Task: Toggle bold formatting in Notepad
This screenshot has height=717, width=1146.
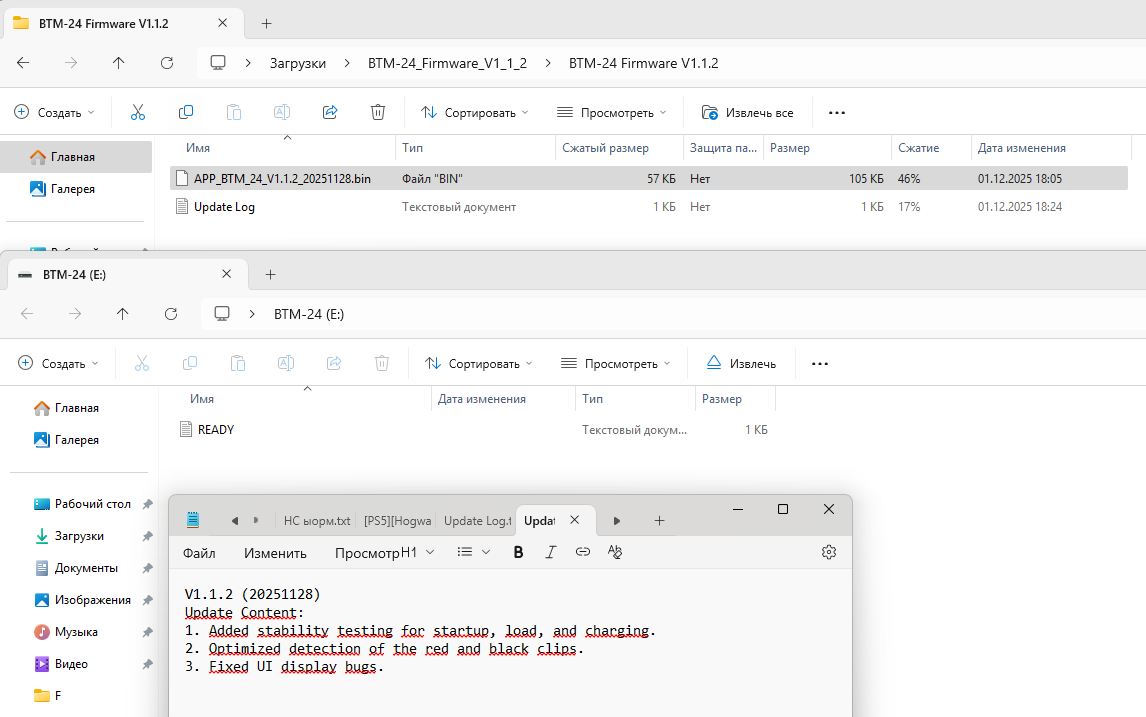Action: coord(518,553)
